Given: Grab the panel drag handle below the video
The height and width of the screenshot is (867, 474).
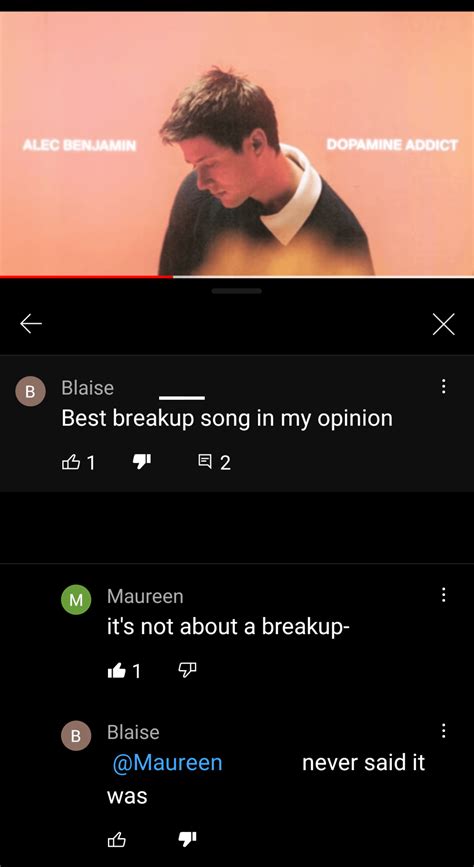Looking at the screenshot, I should 237,291.
